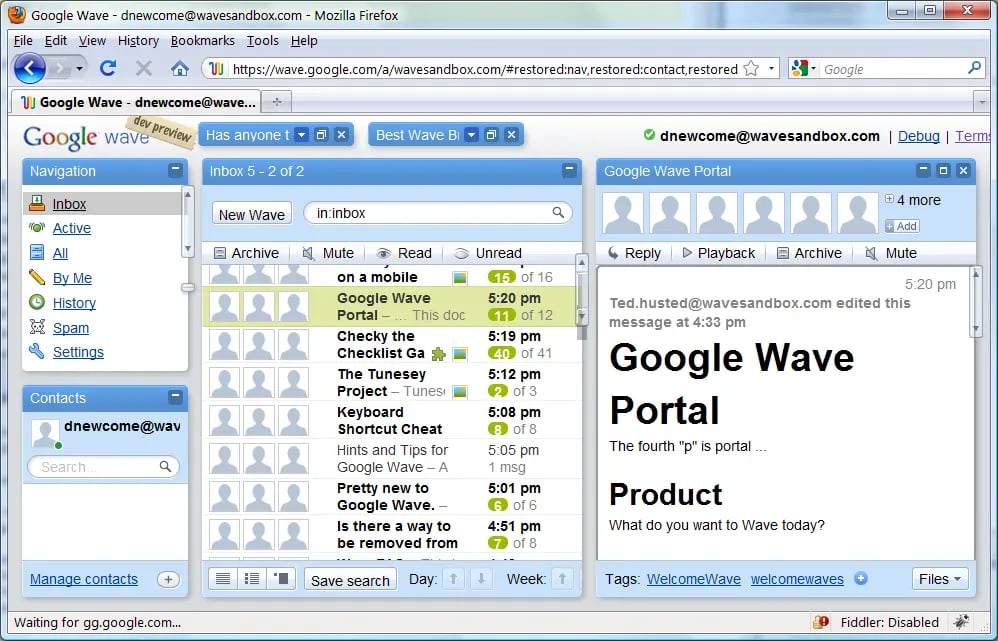The width and height of the screenshot is (998, 641).
Task: Click the Spam skull icon
Action: (x=37, y=327)
